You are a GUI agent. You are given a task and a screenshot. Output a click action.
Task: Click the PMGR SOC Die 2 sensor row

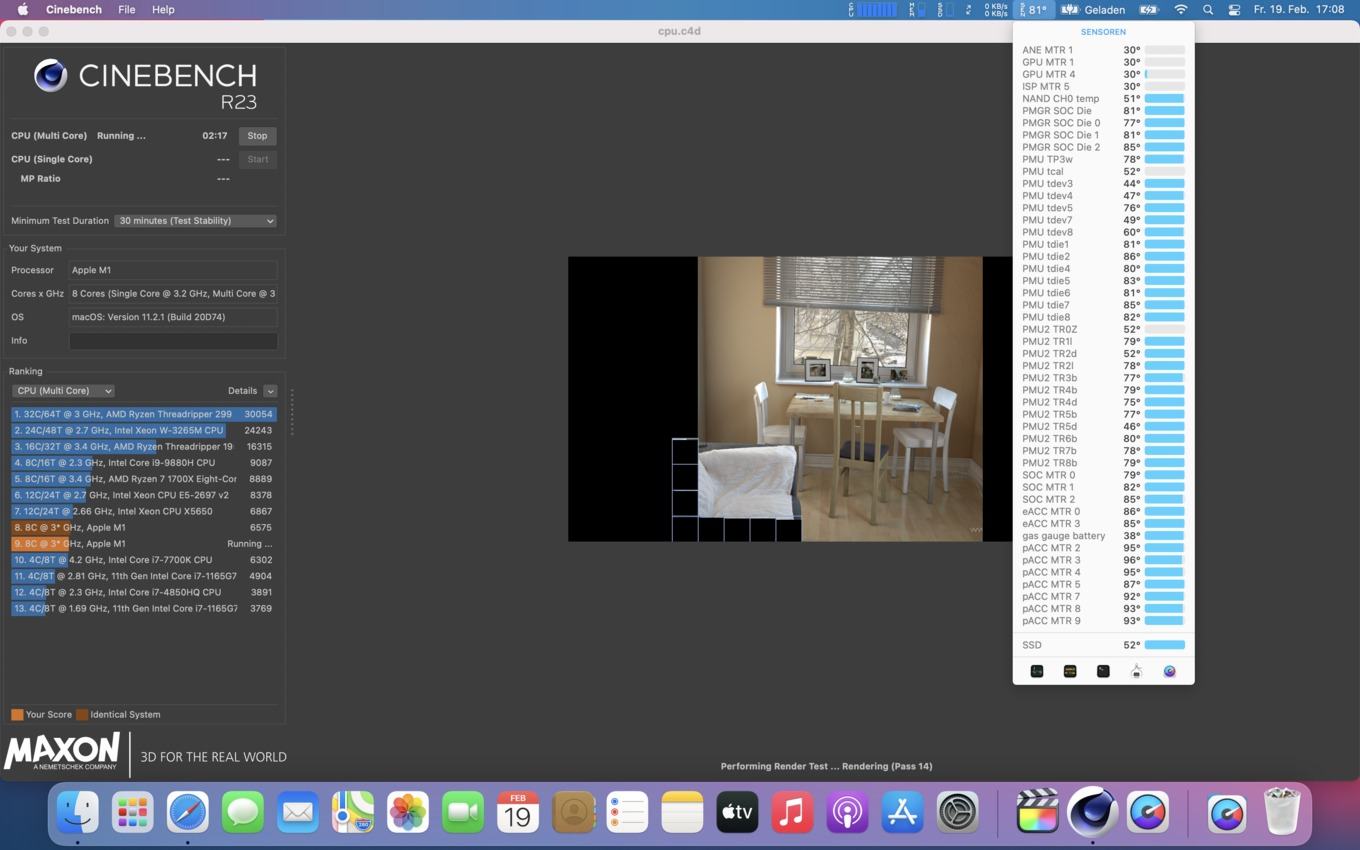[x=1103, y=147]
